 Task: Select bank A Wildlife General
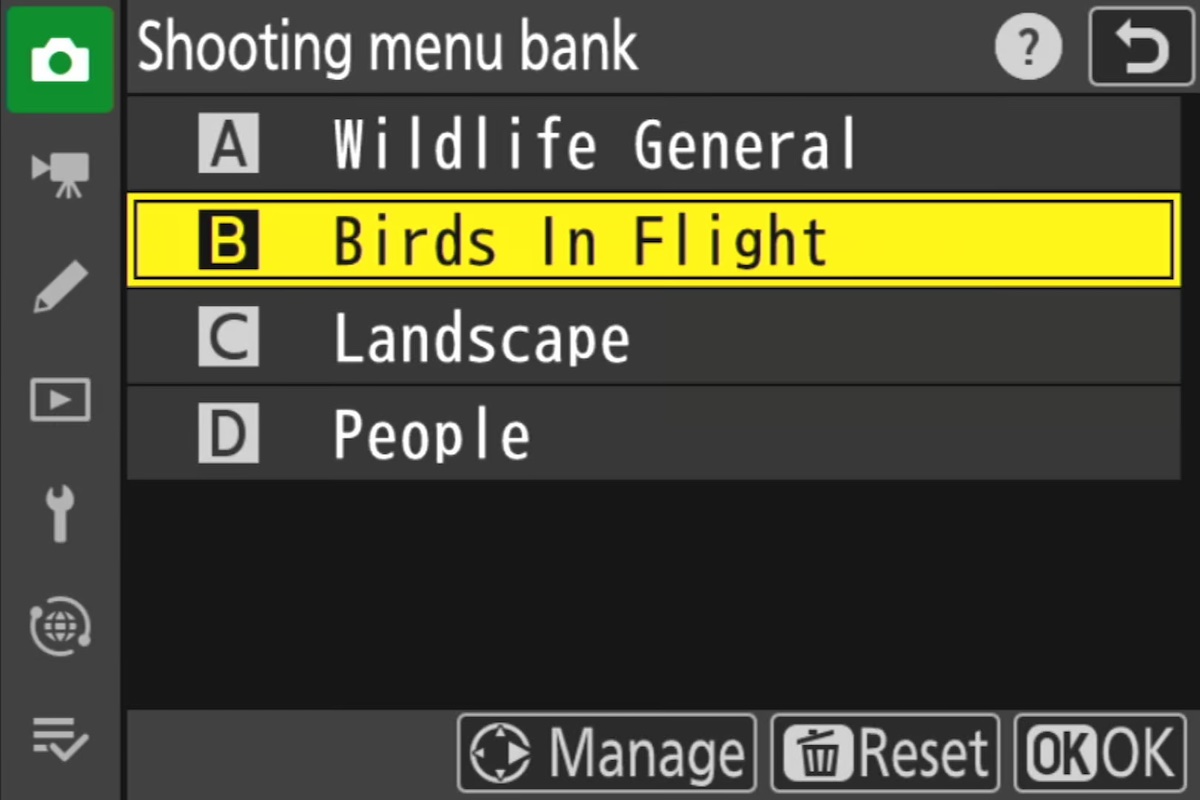click(654, 144)
